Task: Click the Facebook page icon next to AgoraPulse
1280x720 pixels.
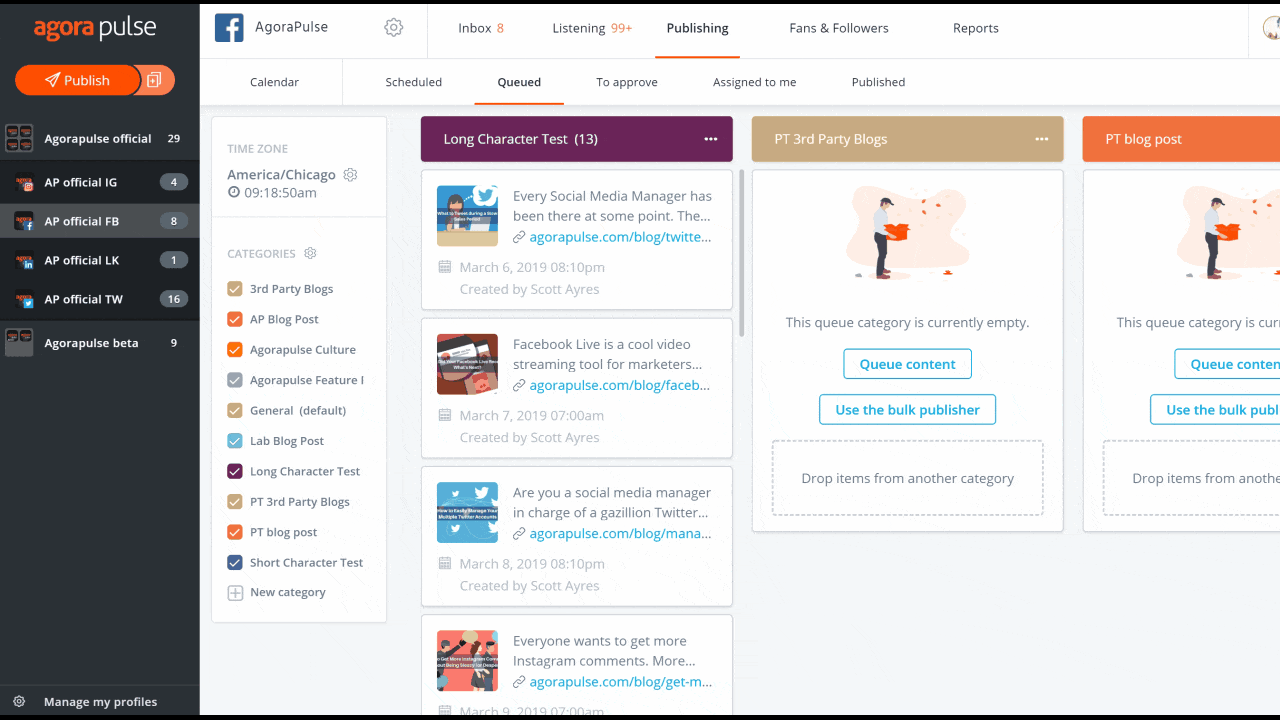Action: 229,28
